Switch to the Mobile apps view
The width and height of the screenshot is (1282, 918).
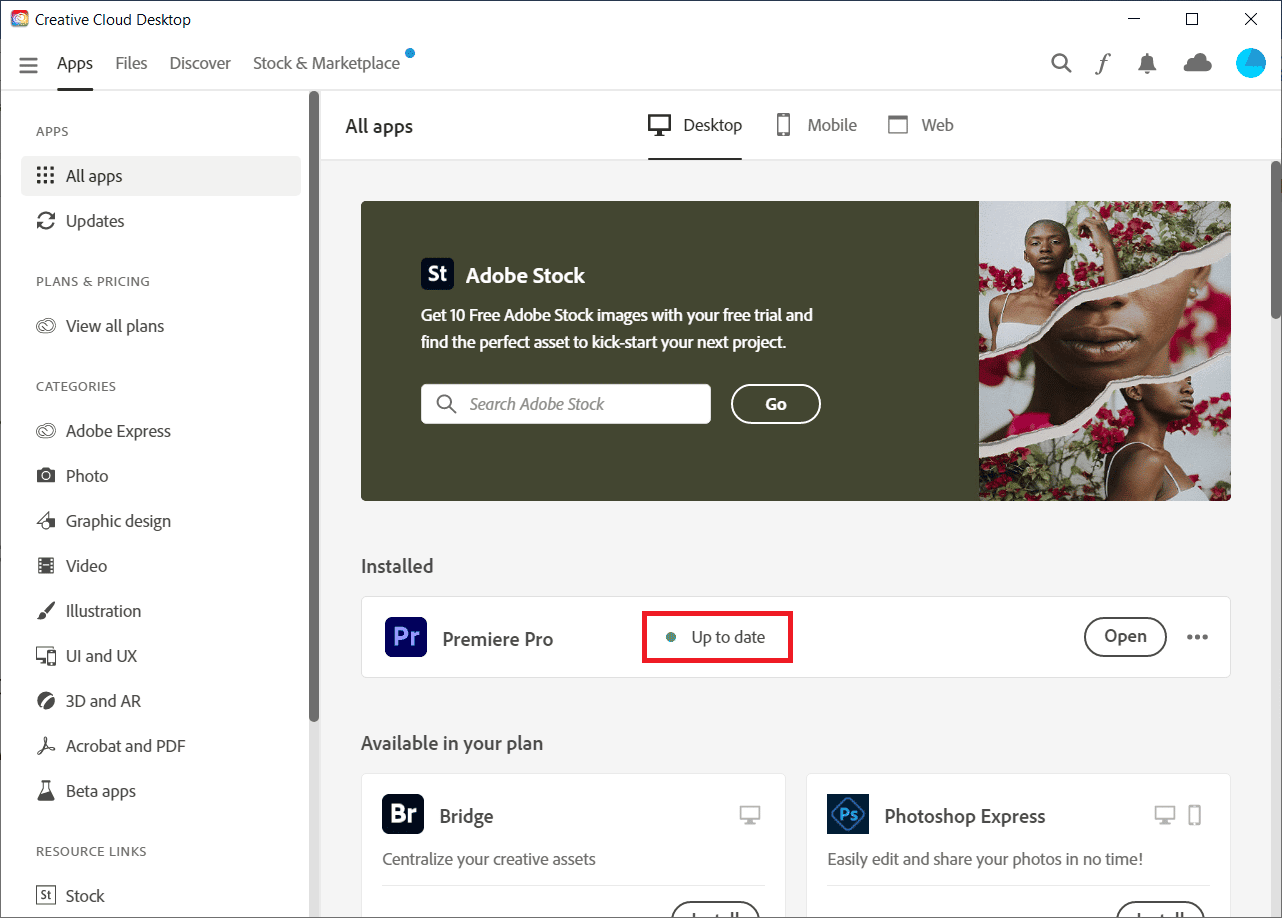pyautogui.click(x=816, y=124)
